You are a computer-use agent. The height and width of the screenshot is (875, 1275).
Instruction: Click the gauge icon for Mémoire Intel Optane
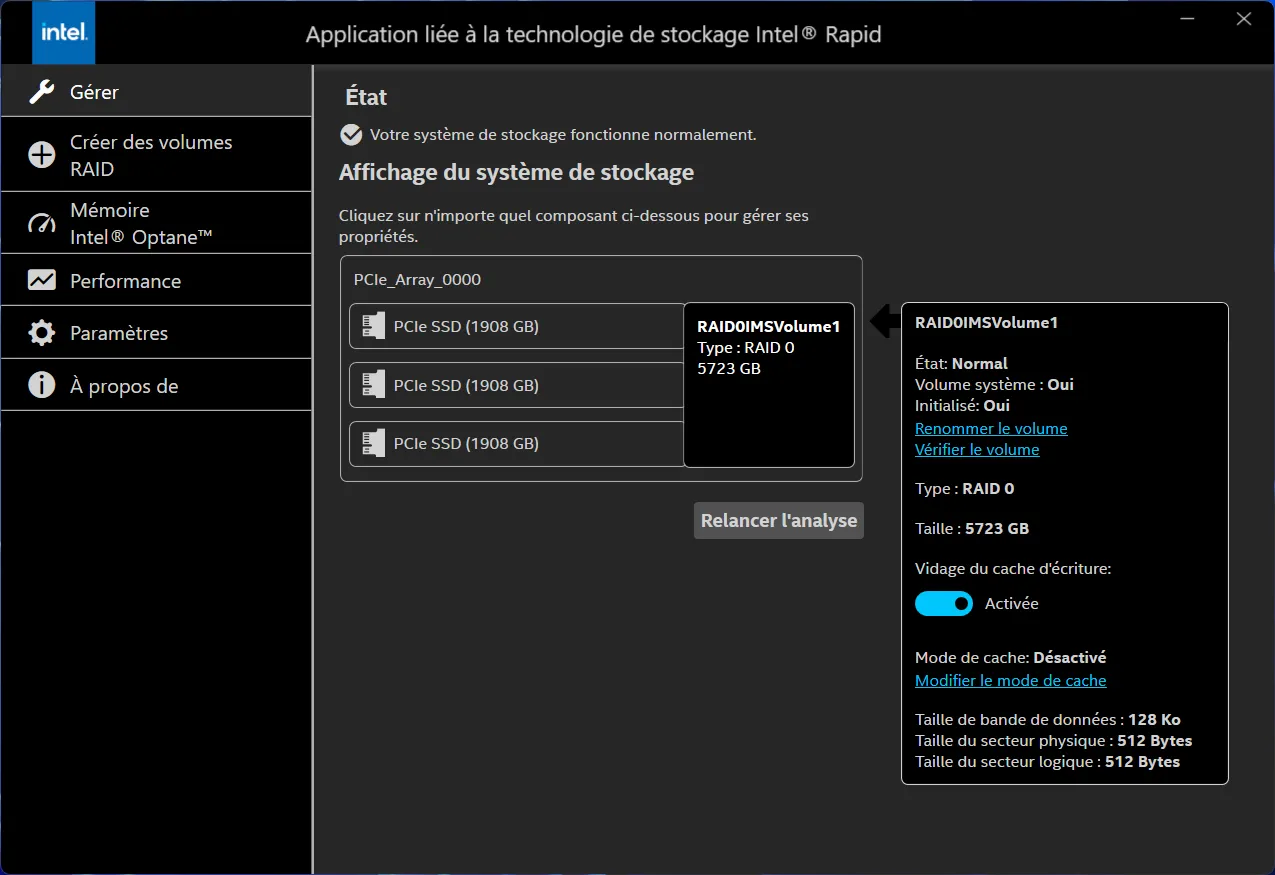point(42,223)
